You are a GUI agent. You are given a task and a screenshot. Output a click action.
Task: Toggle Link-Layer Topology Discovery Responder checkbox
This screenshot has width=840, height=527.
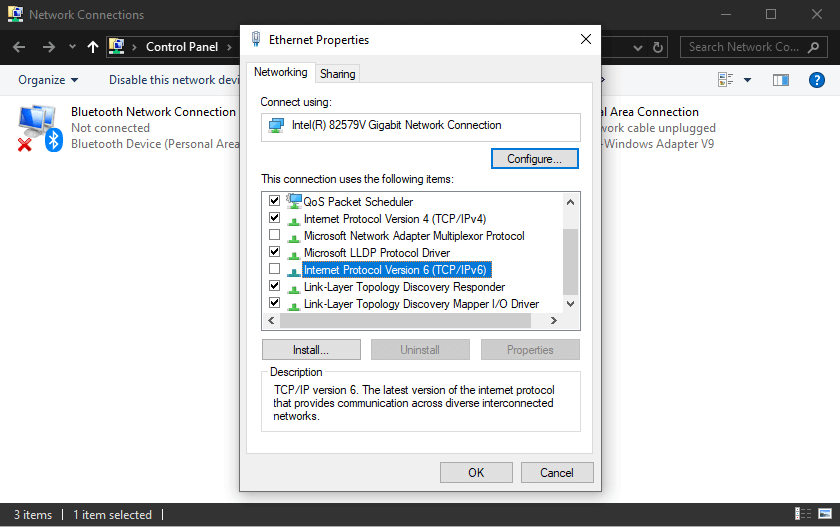[274, 286]
